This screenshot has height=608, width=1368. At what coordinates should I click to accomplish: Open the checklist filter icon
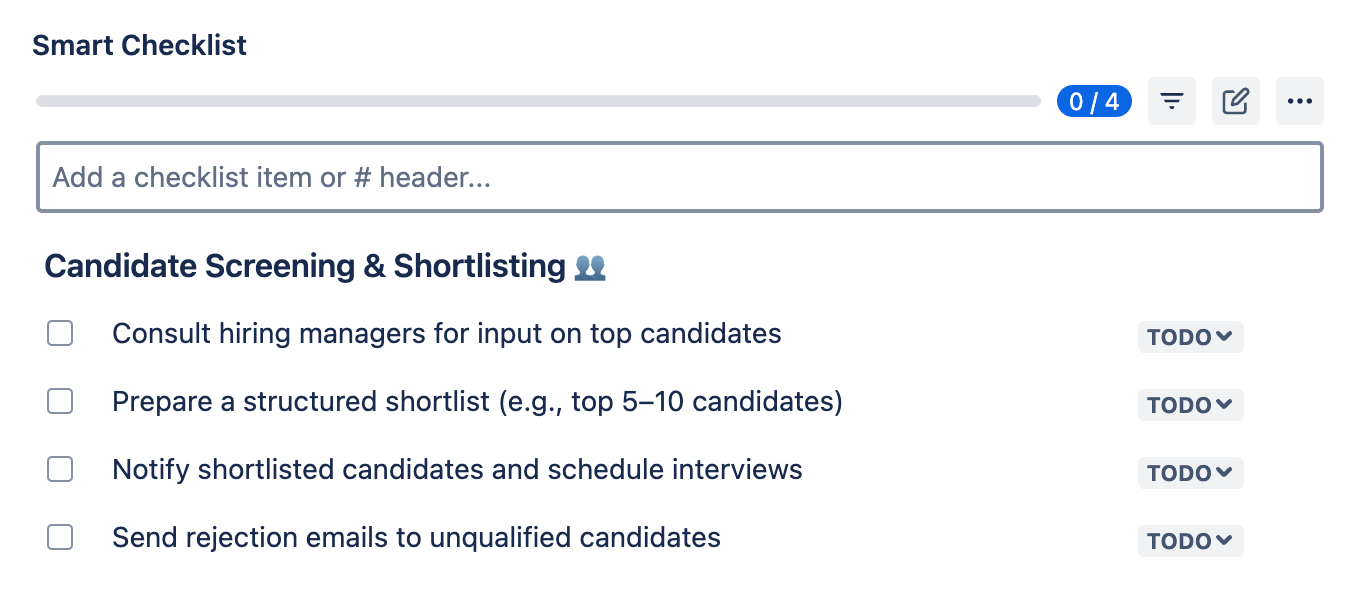tap(1172, 101)
